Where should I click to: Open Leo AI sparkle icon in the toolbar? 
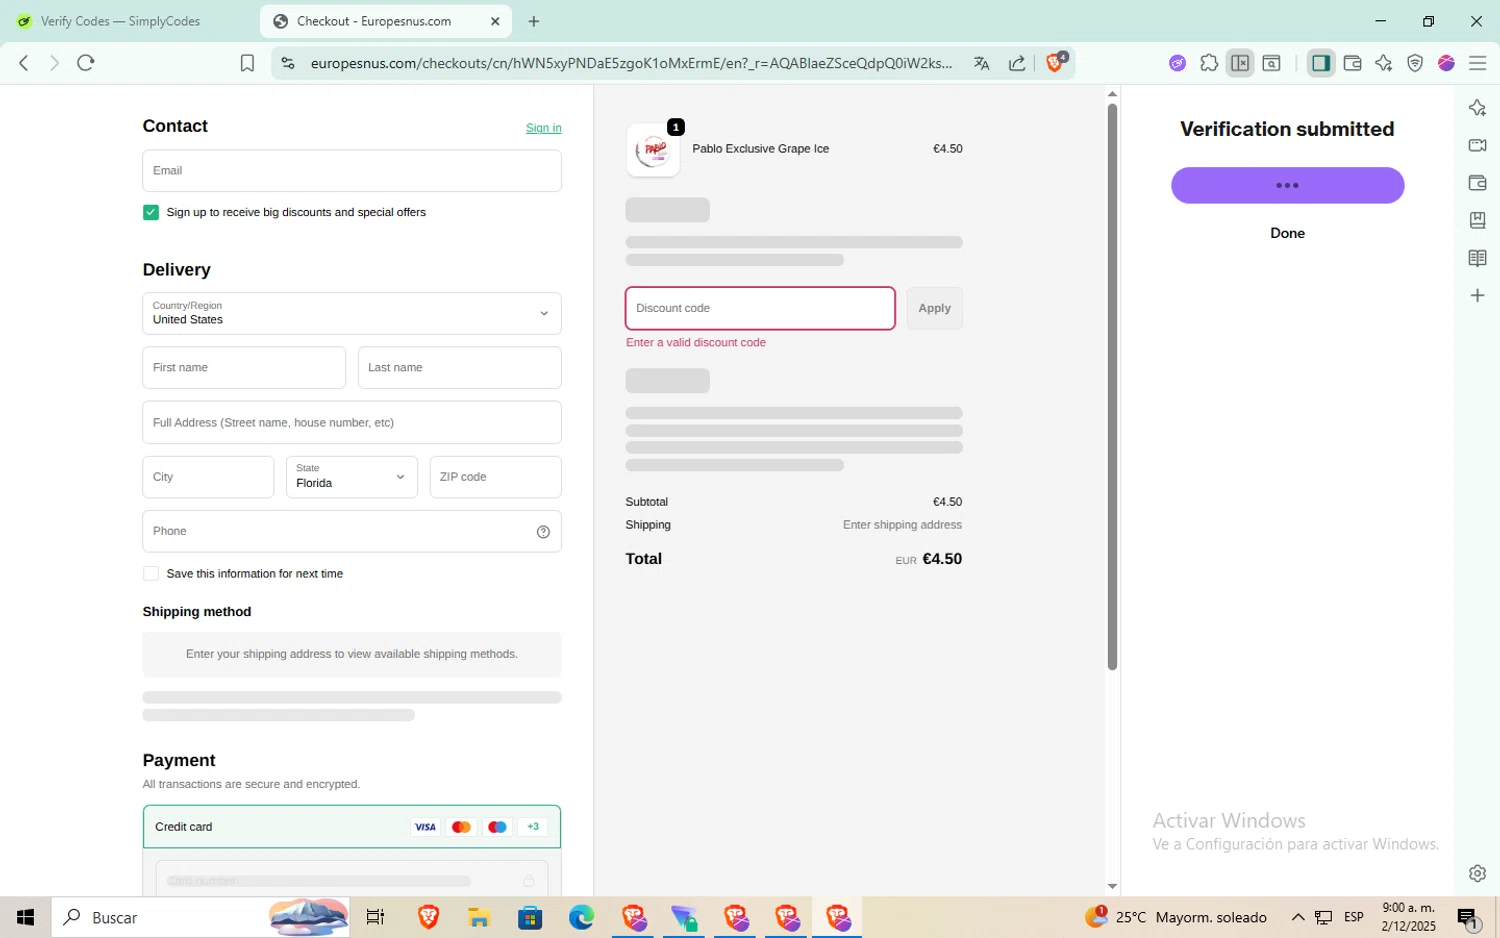point(1383,63)
